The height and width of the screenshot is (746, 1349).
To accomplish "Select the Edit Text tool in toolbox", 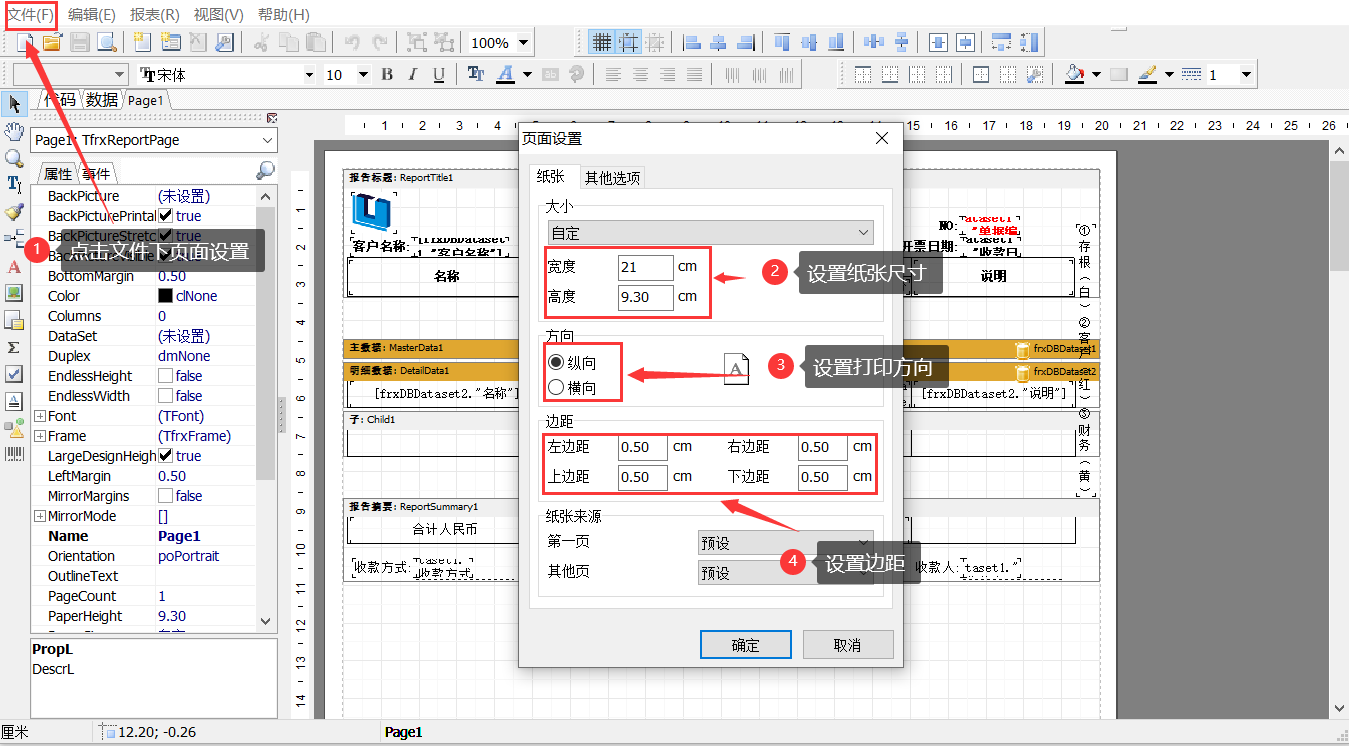I will [14, 184].
